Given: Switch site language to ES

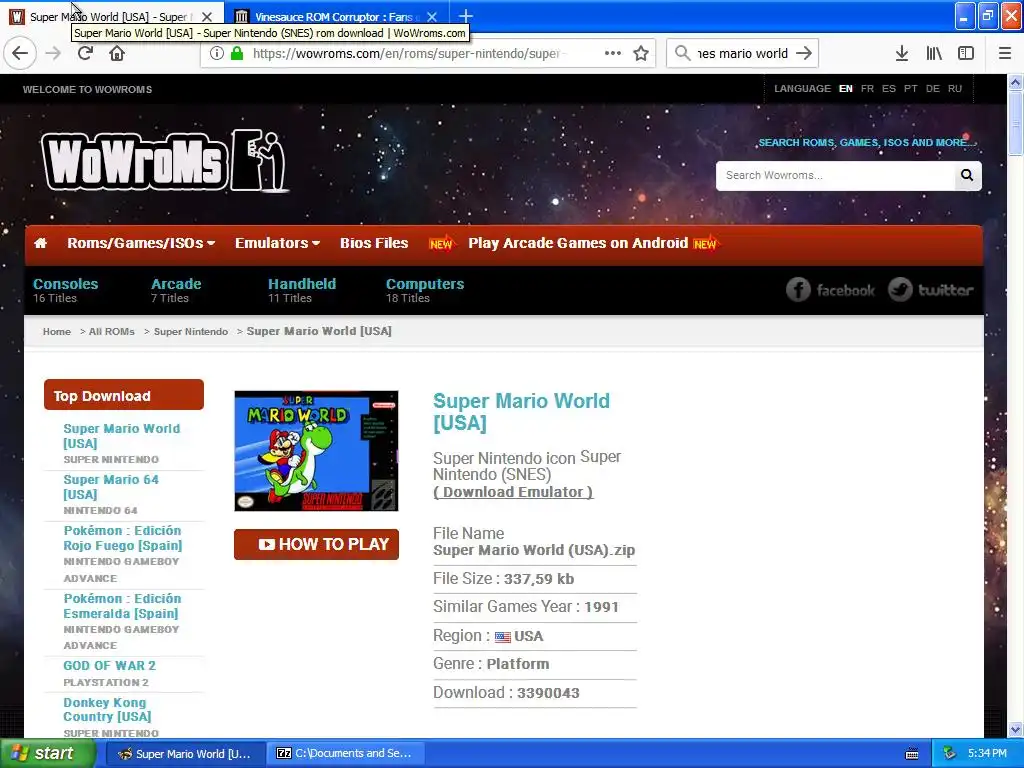Looking at the screenshot, I should (x=889, y=89).
